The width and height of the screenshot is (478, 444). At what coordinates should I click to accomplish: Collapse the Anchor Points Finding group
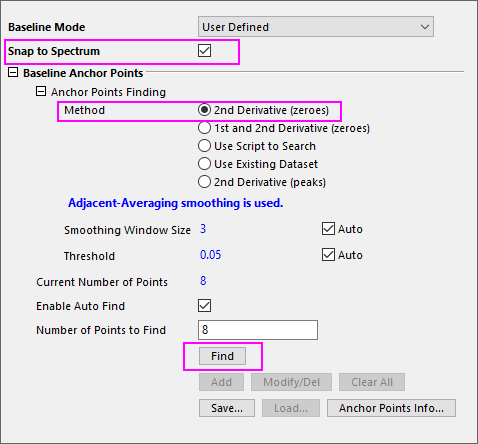tap(41, 91)
